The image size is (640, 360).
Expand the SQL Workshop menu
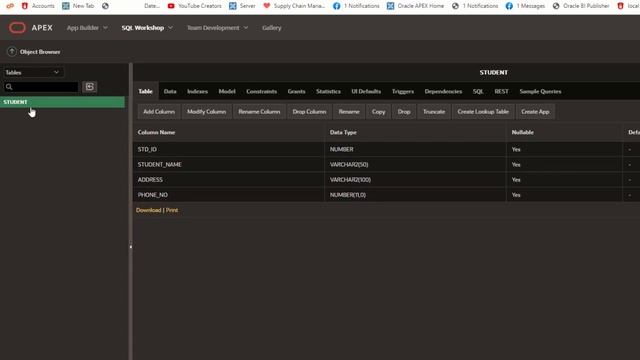(147, 28)
